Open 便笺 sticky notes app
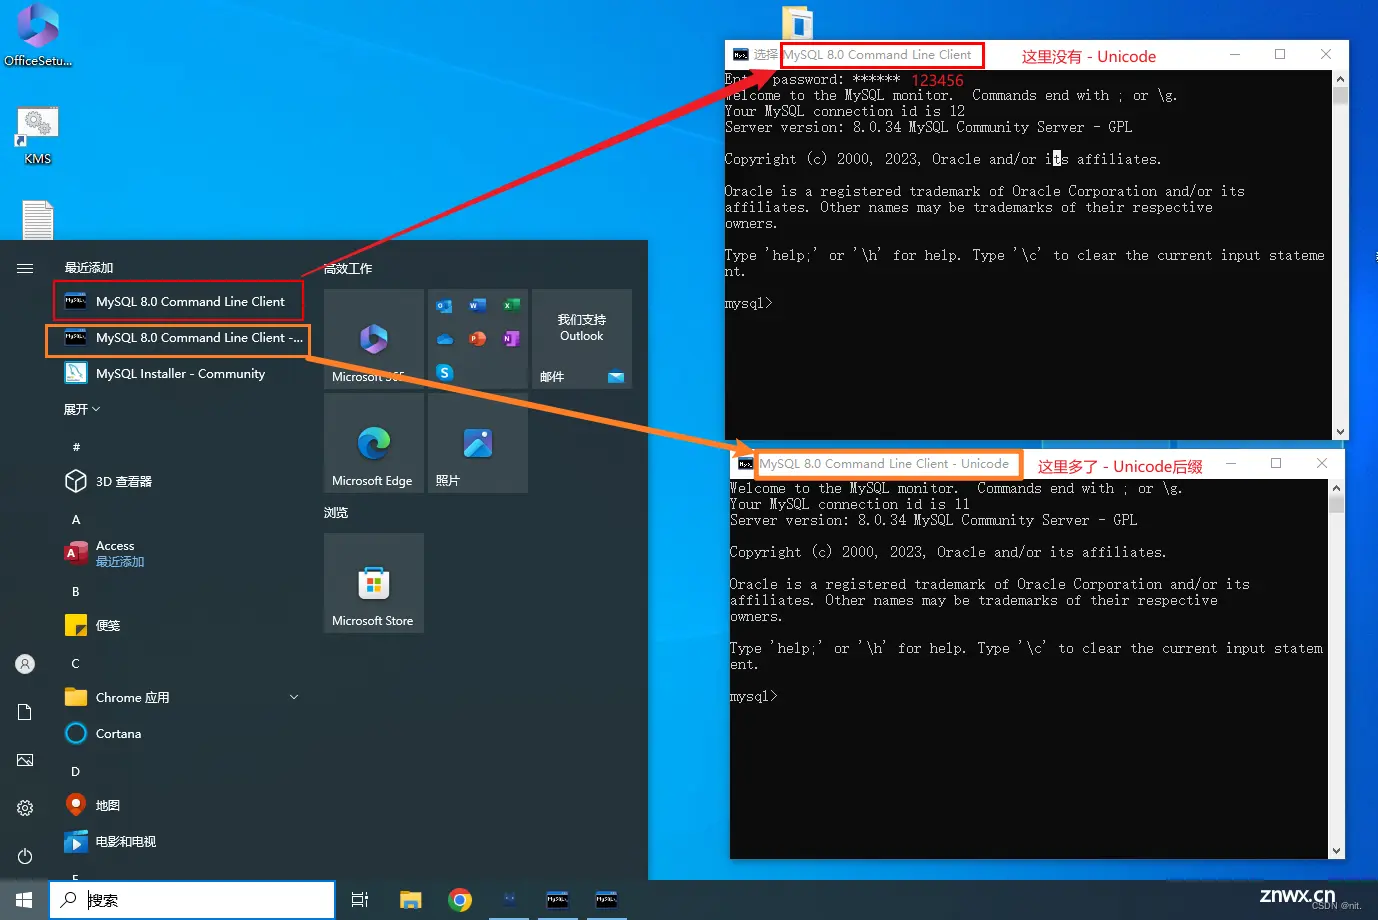 [x=178, y=626]
